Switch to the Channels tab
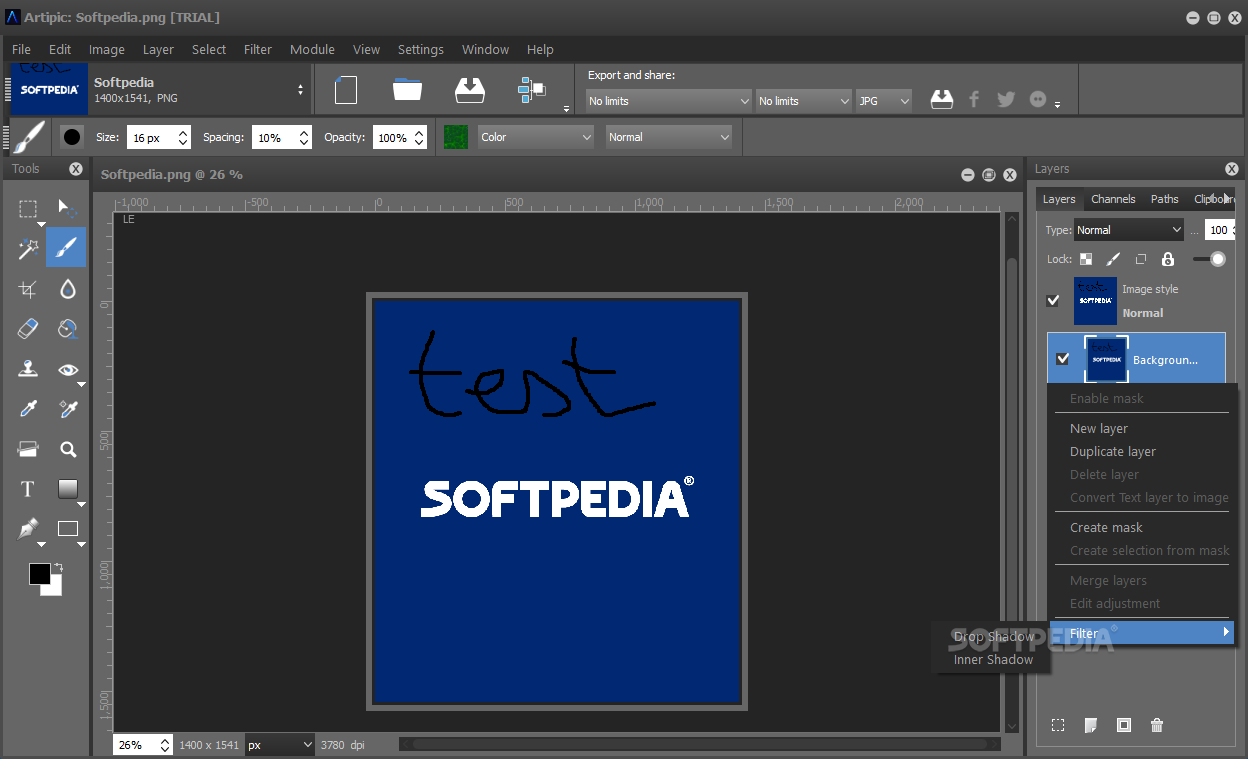This screenshot has height=759, width=1248. coord(1113,199)
